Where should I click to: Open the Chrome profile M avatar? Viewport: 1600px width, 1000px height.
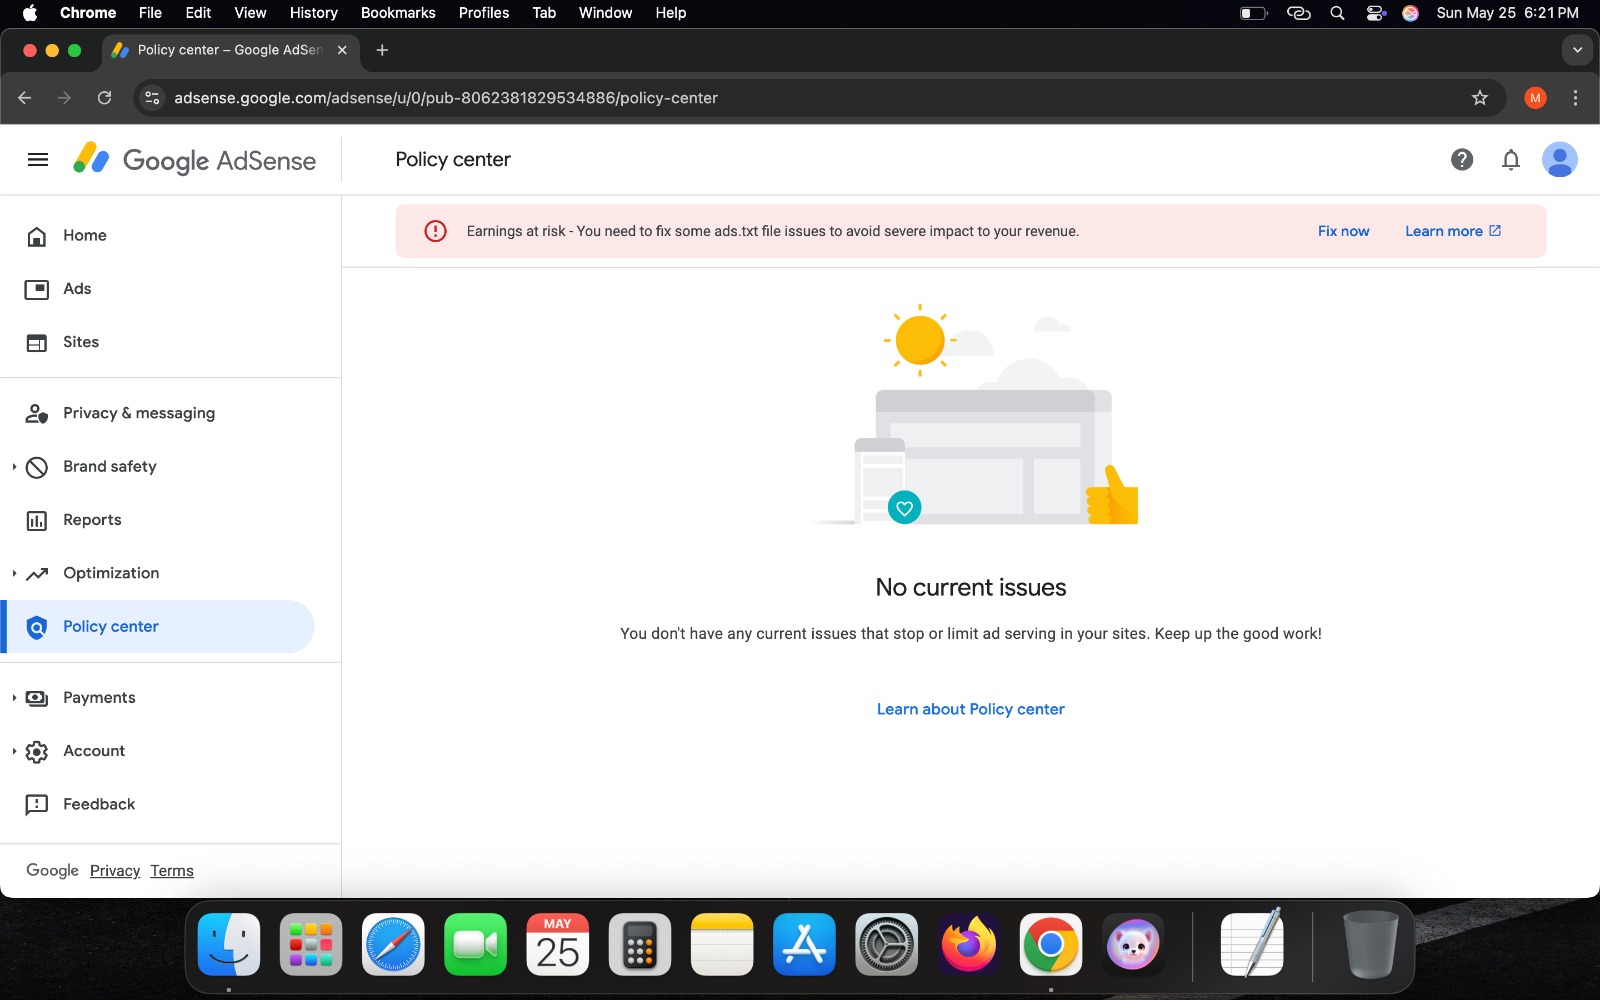(1535, 98)
